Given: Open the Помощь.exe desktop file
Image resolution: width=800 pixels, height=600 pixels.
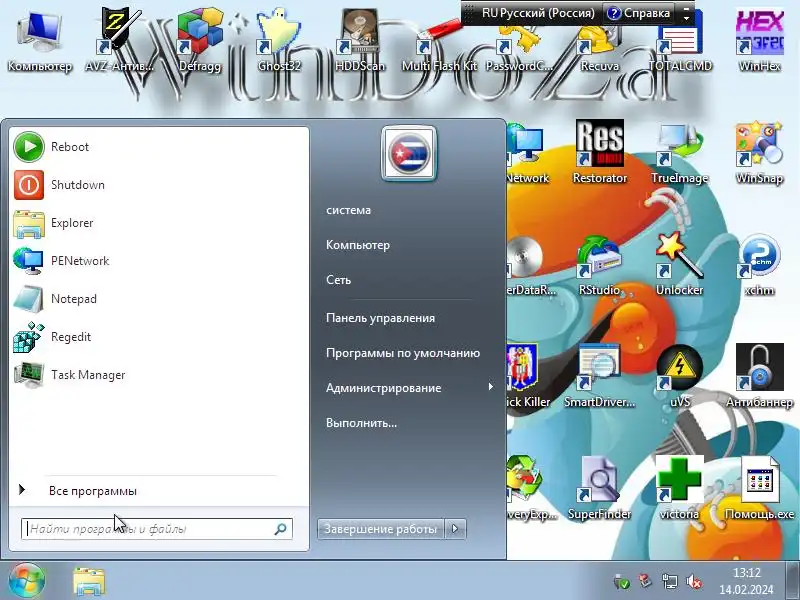Looking at the screenshot, I should click(x=759, y=489).
